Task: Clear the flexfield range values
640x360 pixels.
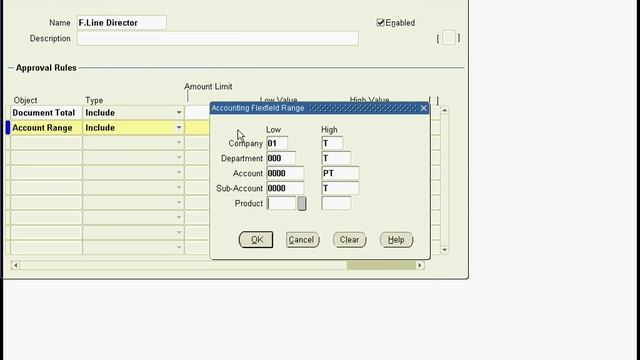Action: [349, 240]
